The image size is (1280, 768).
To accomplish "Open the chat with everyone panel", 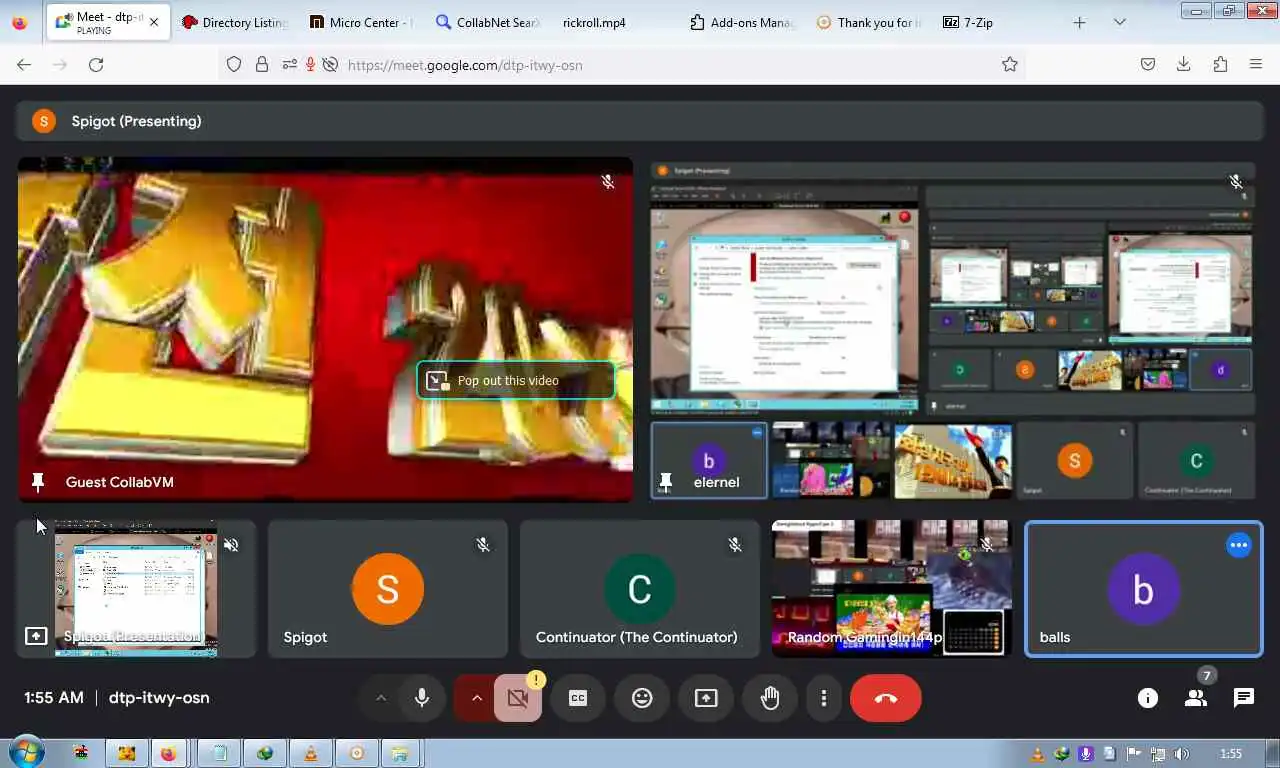I will [x=1244, y=698].
